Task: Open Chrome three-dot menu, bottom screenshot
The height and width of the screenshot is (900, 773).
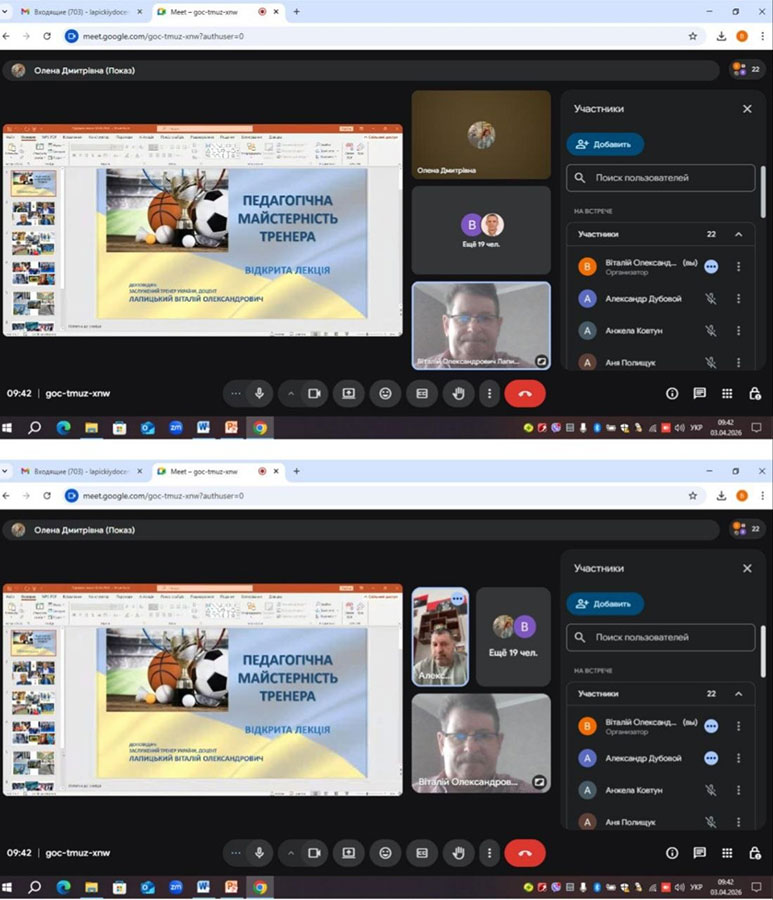Action: (763, 496)
